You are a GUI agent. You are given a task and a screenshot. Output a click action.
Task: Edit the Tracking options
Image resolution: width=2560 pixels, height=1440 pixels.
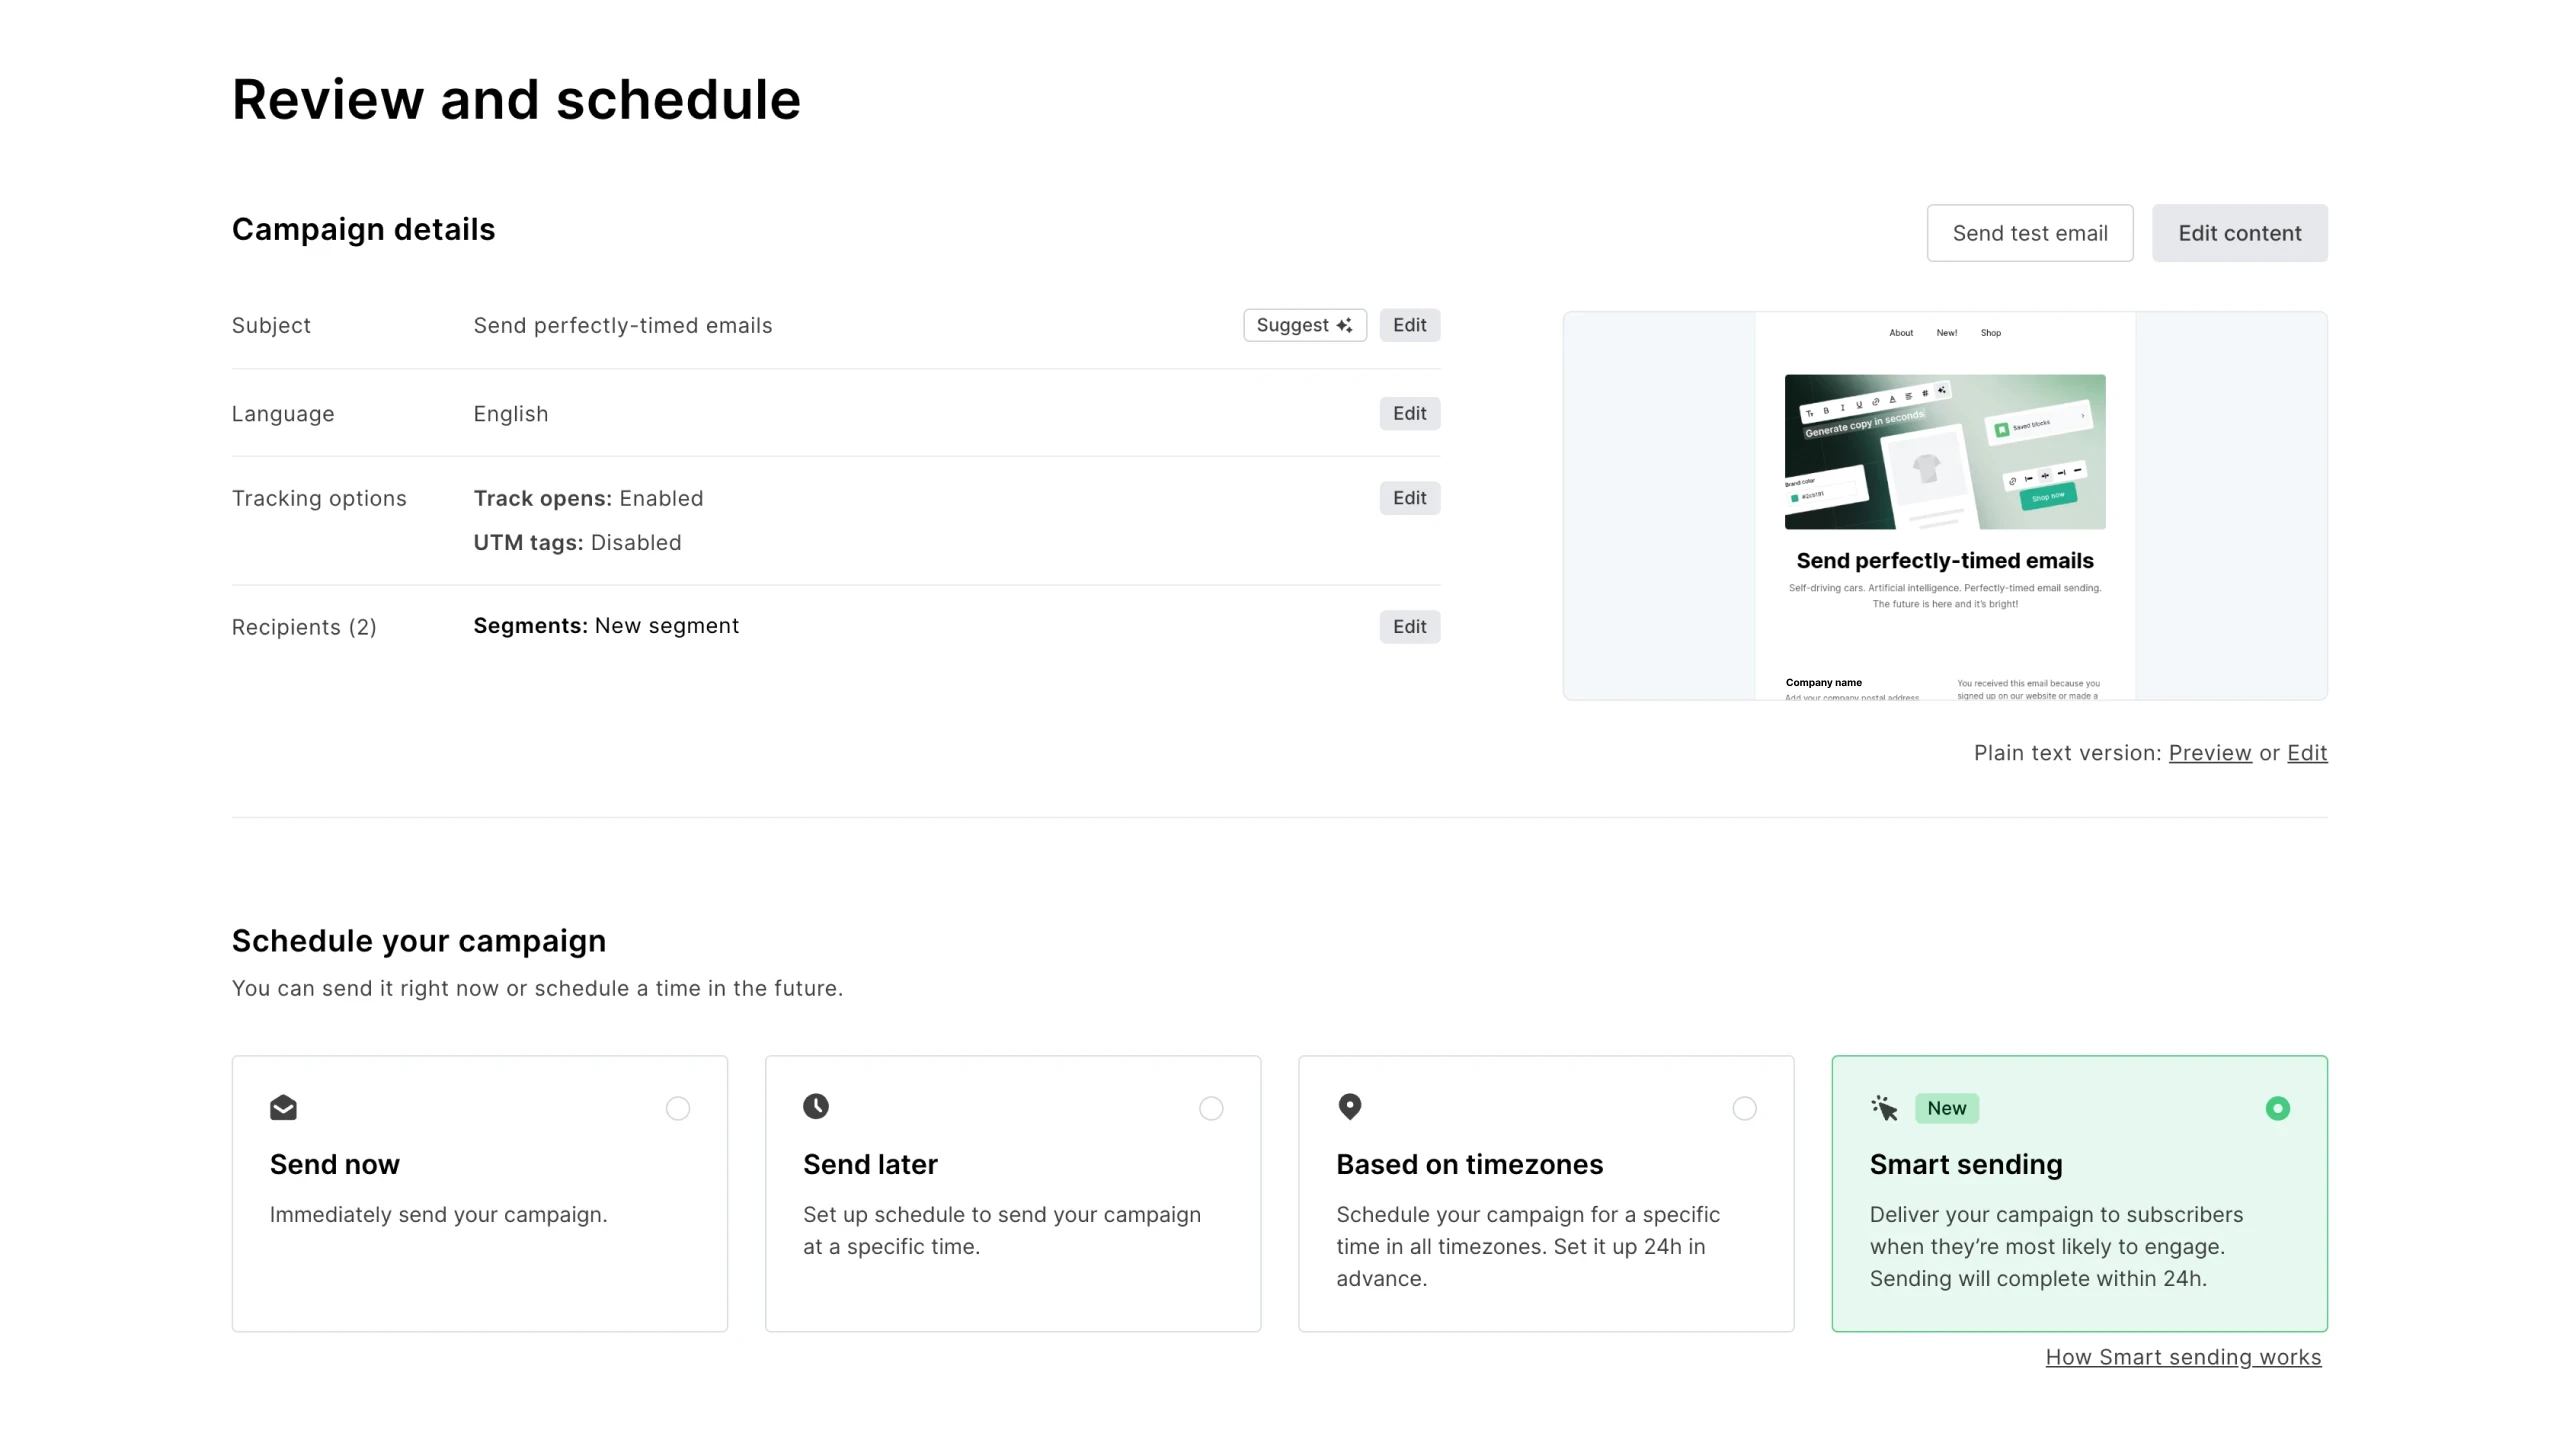click(1409, 498)
